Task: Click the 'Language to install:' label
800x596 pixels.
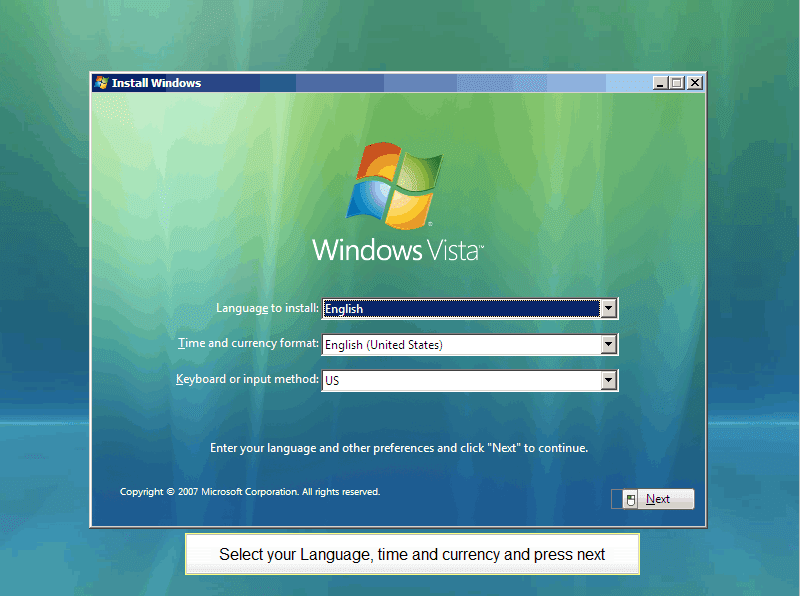Action: tap(267, 308)
